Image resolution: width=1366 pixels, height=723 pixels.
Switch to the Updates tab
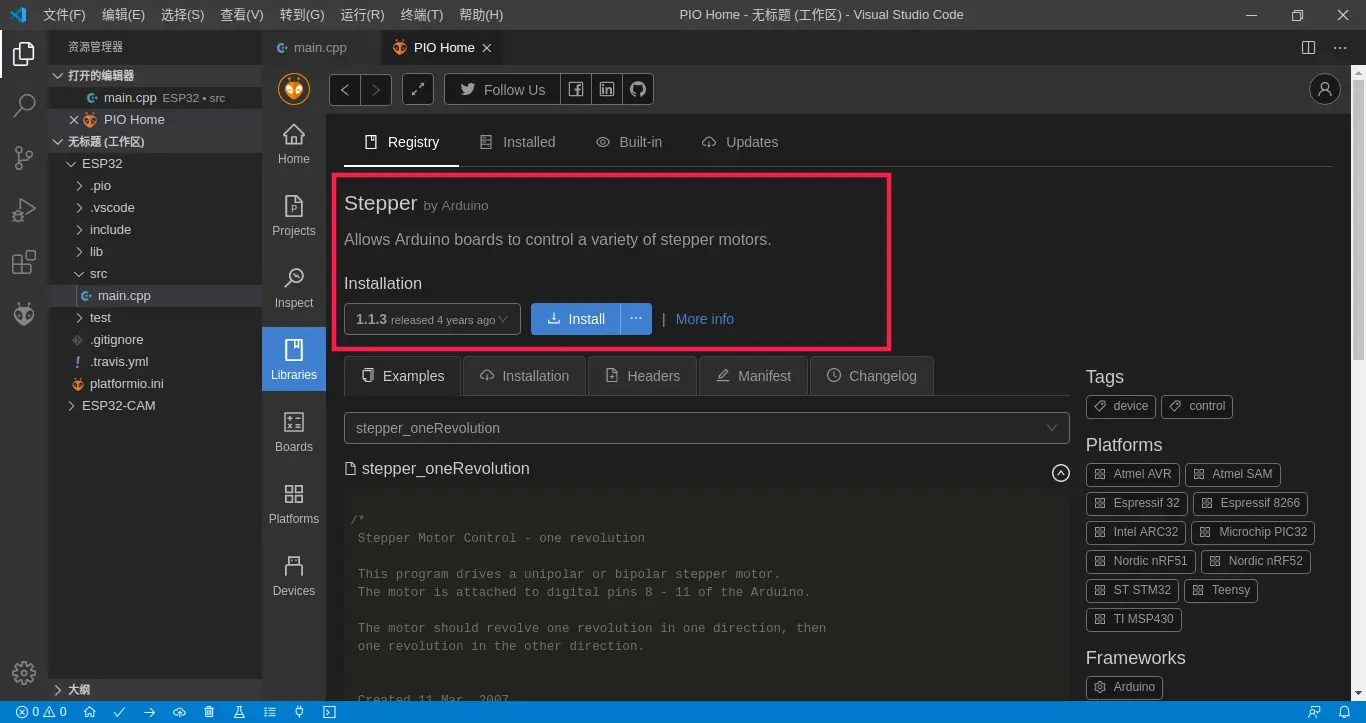[740, 142]
